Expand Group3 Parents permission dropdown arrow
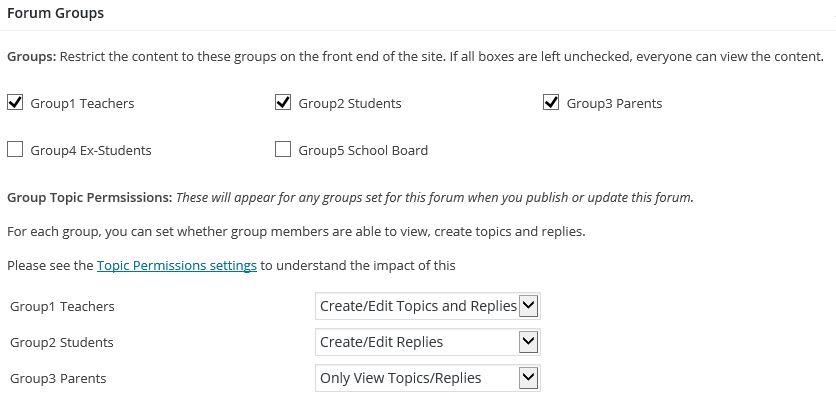The width and height of the screenshot is (836, 408). 528,378
